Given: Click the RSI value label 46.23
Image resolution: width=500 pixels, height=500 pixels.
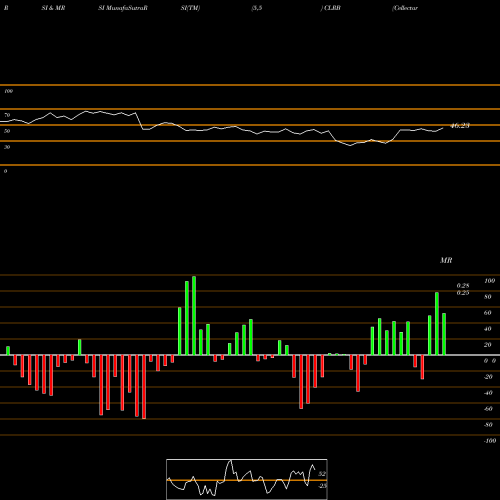Looking at the screenshot, I should click(x=460, y=126).
